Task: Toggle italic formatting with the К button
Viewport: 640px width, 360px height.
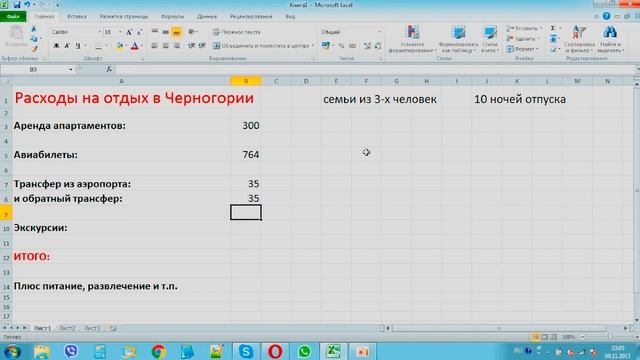Action: (67, 46)
